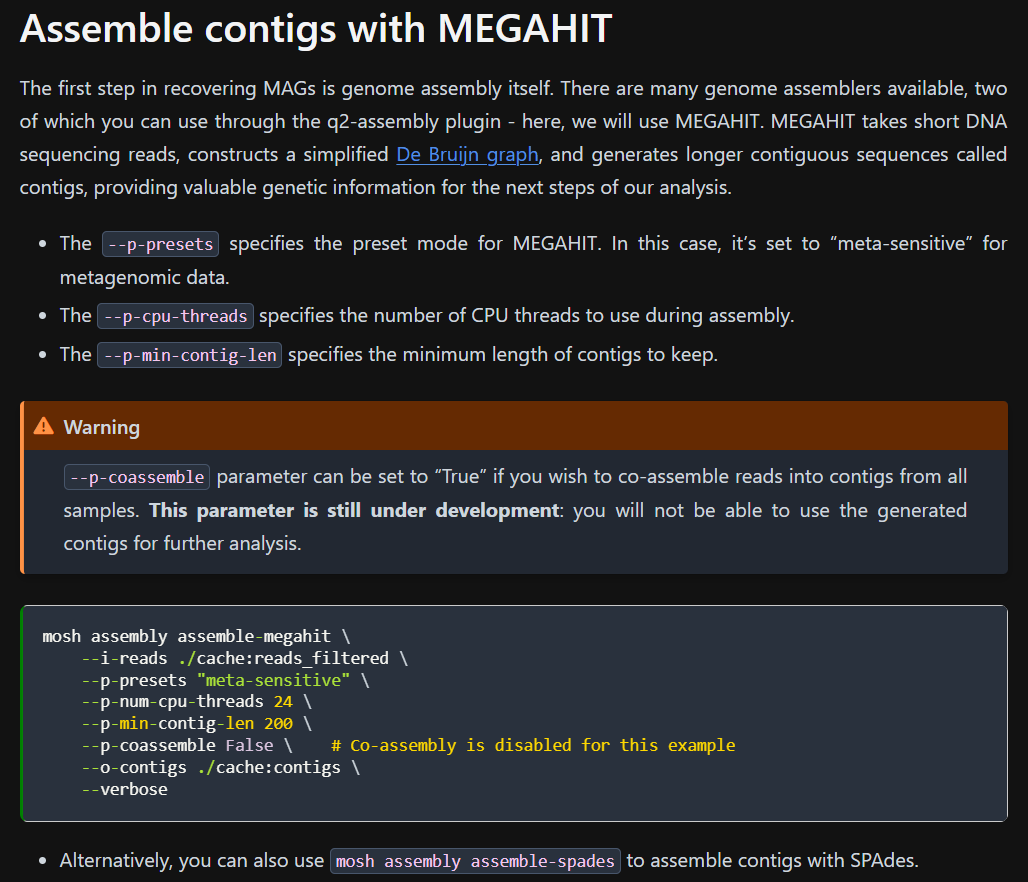Click the yellow 'Co-assembly is disabled' code comment
Screen dimensions: 1028x882
(533, 745)
